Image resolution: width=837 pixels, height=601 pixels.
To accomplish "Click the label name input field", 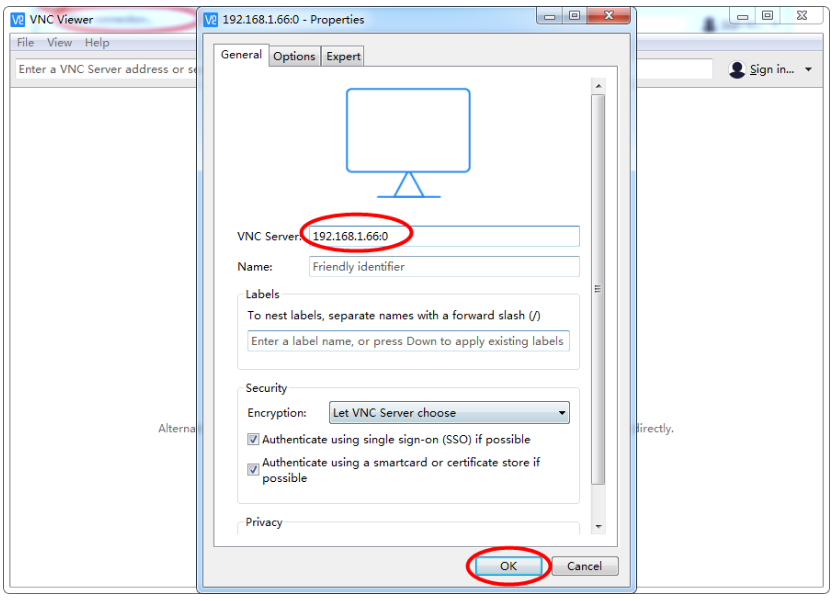I will 408,341.
